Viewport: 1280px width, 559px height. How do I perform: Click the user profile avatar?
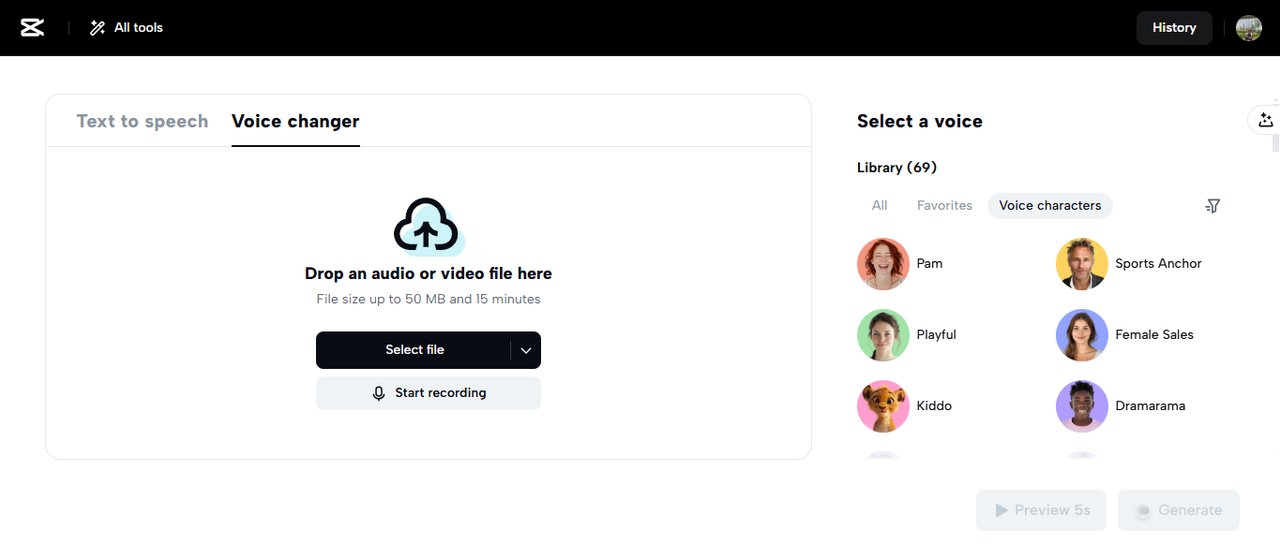pyautogui.click(x=1248, y=28)
